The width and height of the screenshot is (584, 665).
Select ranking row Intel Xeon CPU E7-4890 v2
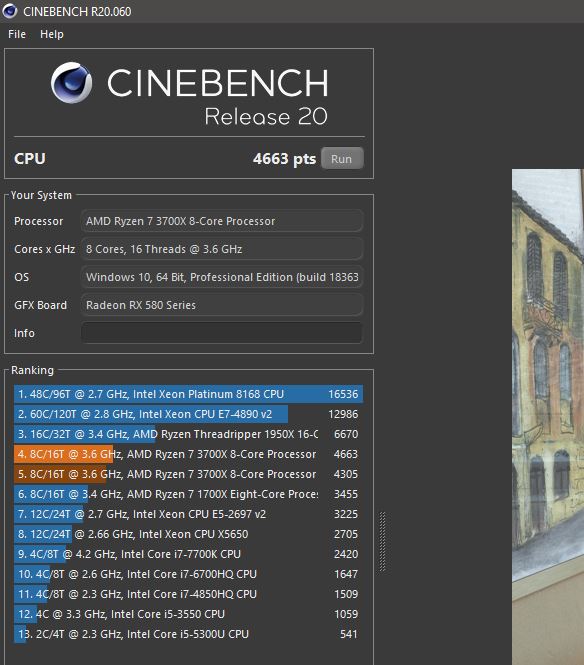[x=188, y=414]
